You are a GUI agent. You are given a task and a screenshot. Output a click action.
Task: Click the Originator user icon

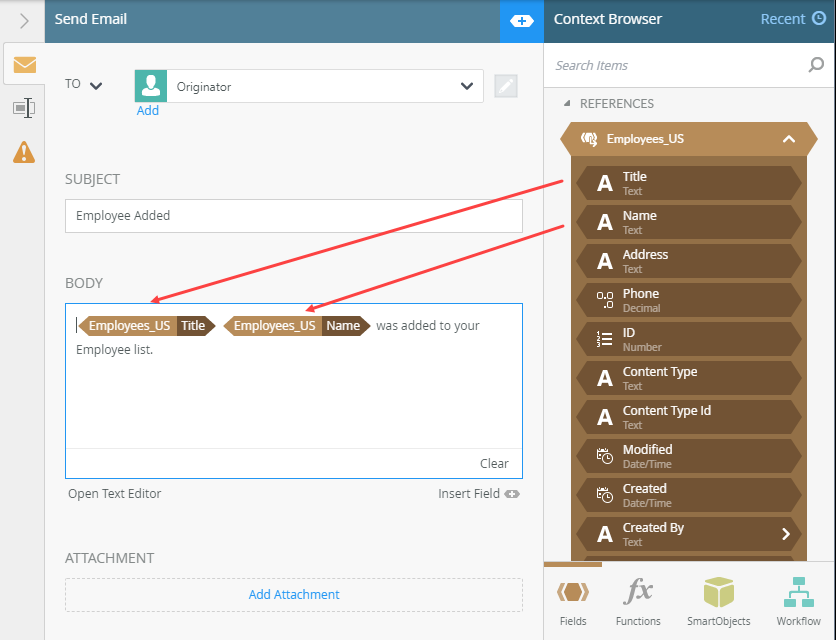(x=151, y=86)
